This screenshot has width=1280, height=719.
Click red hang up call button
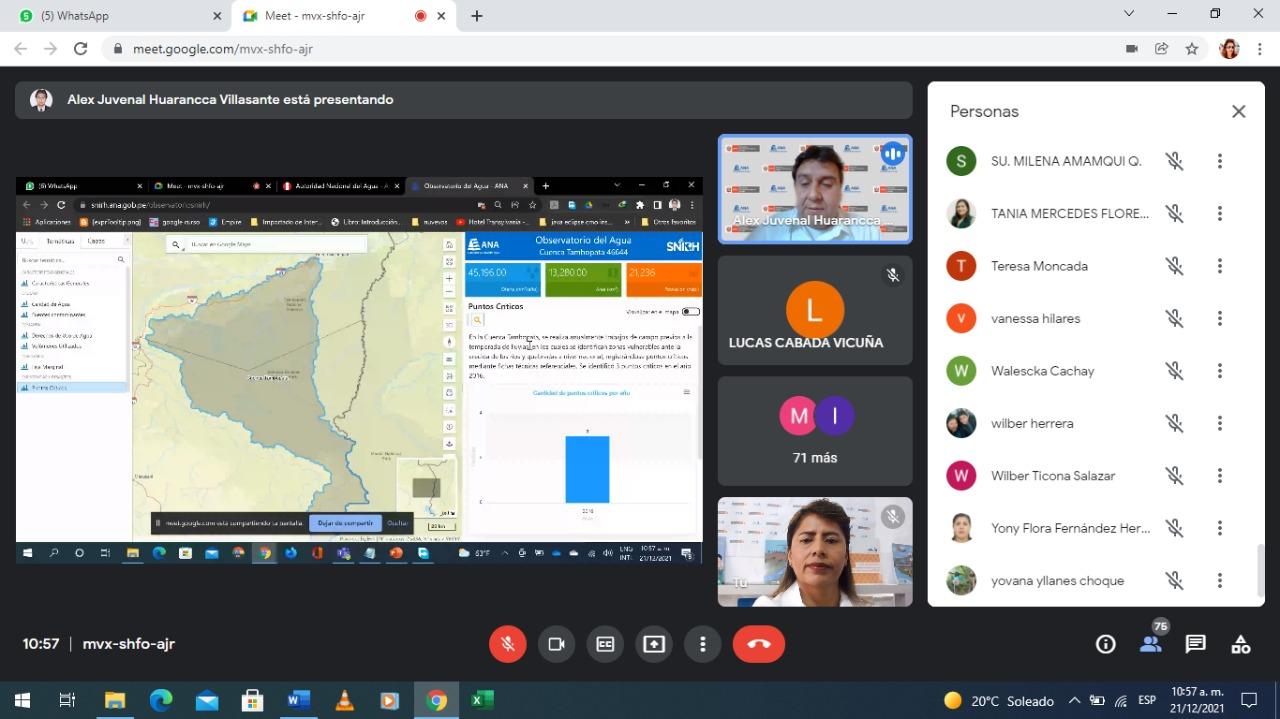759,644
